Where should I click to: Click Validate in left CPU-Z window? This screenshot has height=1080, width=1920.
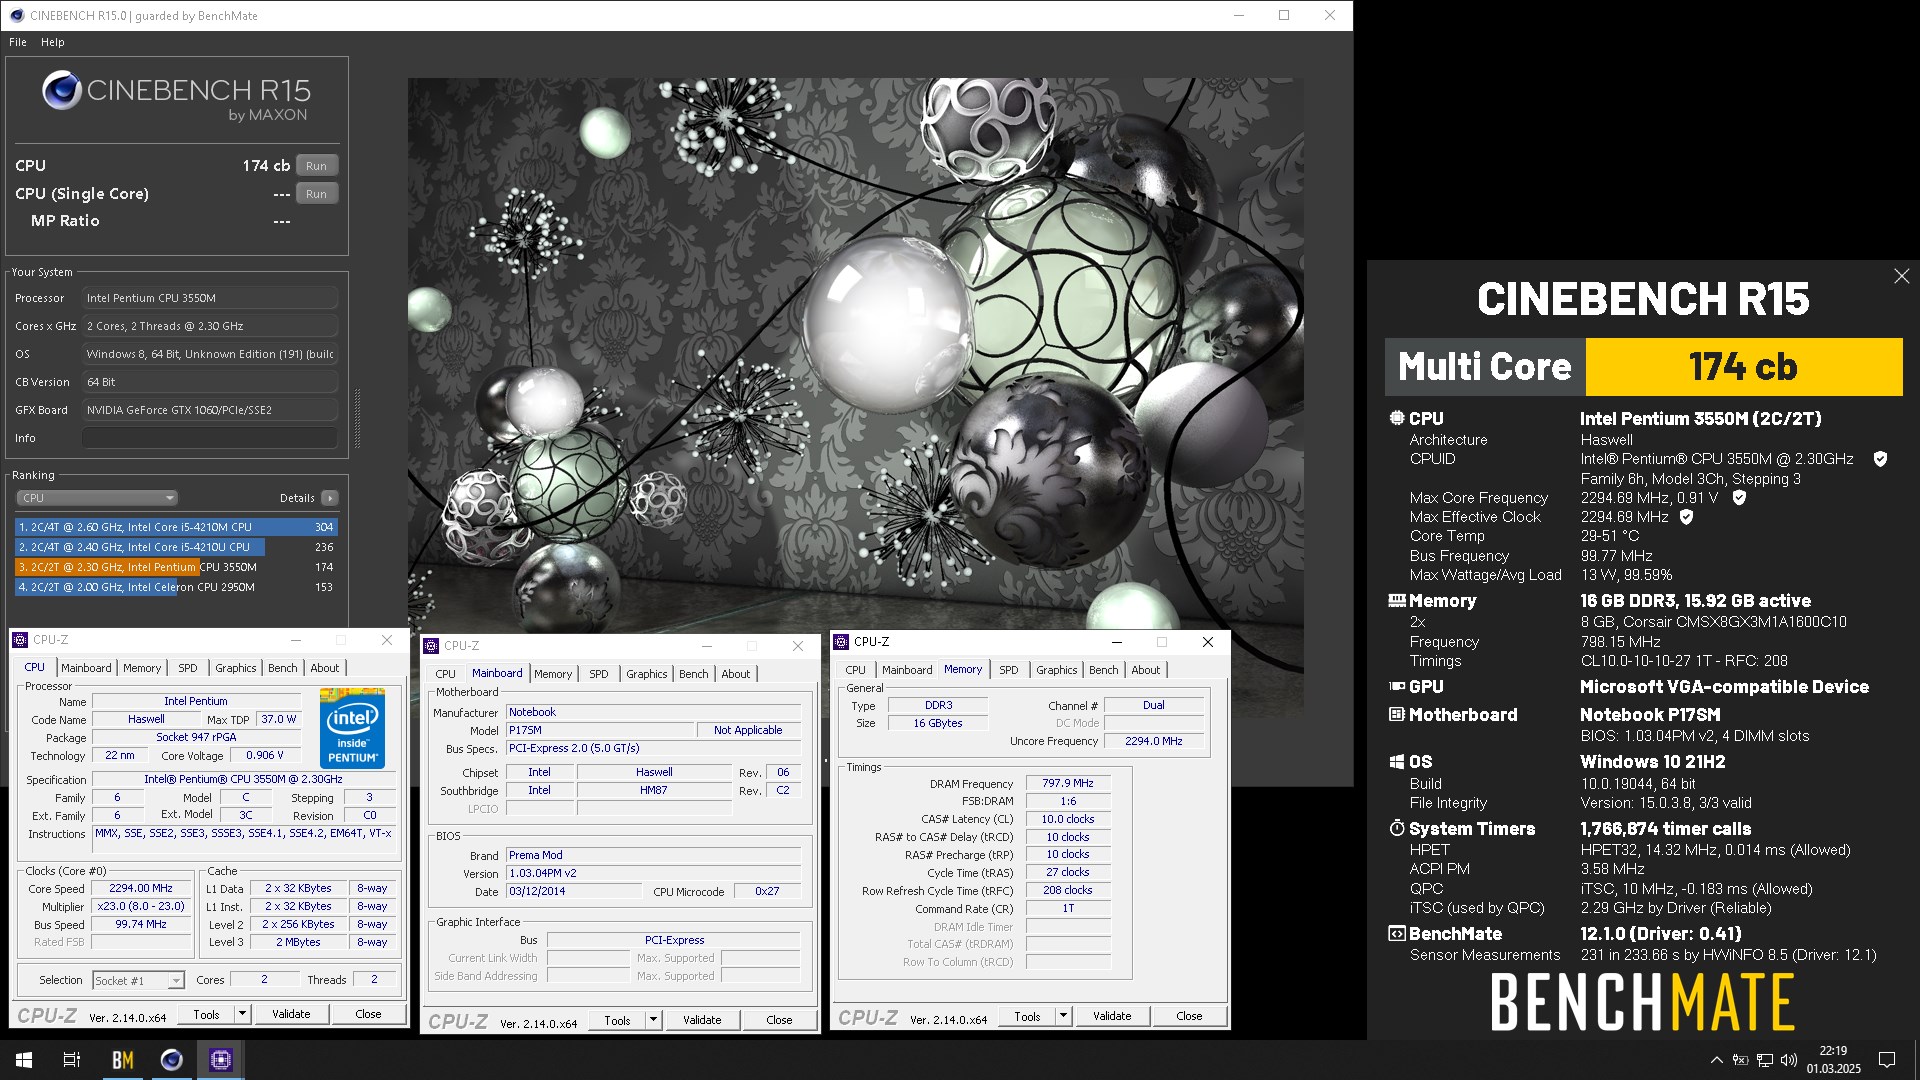pyautogui.click(x=291, y=1014)
